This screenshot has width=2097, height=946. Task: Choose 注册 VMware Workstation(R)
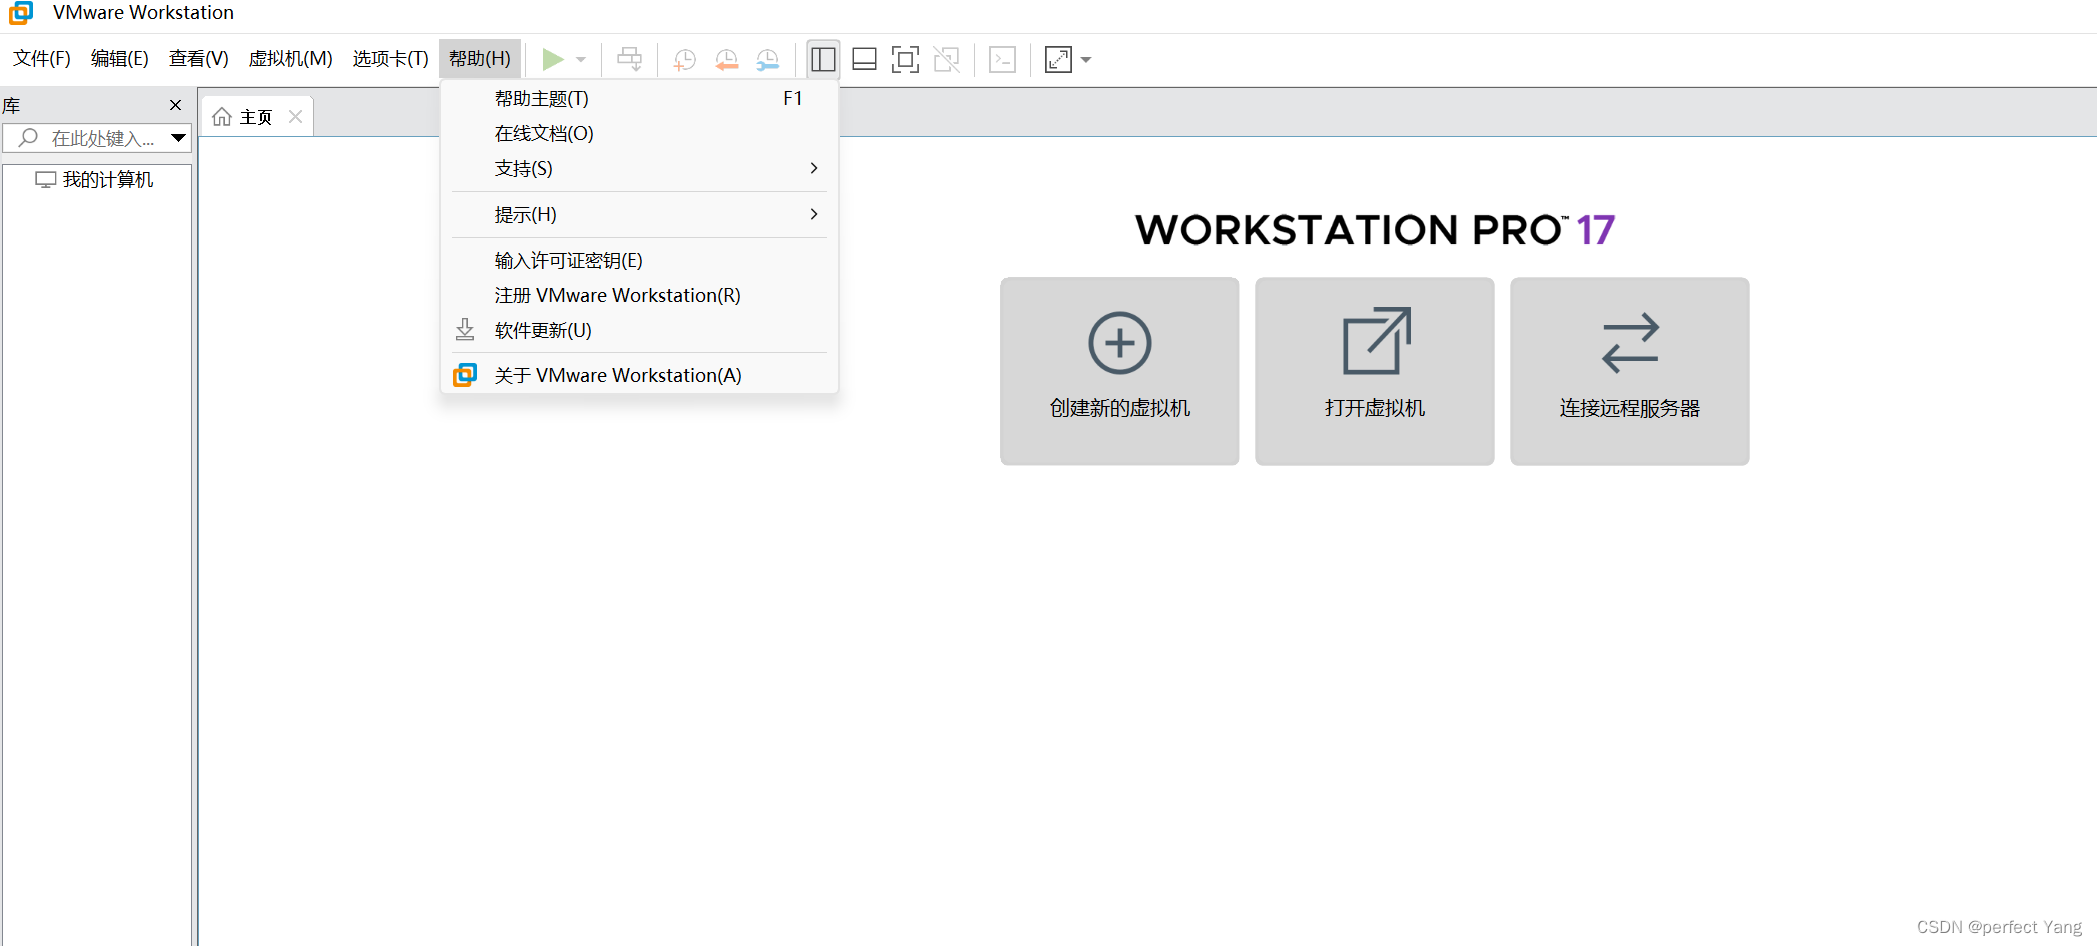point(640,296)
